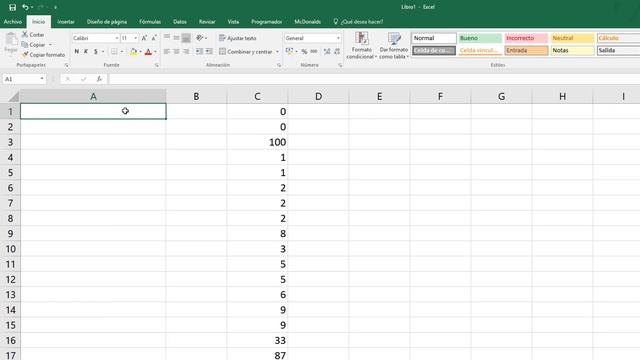The width and height of the screenshot is (640, 360).
Task: Save the workbook with the floppy icon
Action: [x=12, y=7]
